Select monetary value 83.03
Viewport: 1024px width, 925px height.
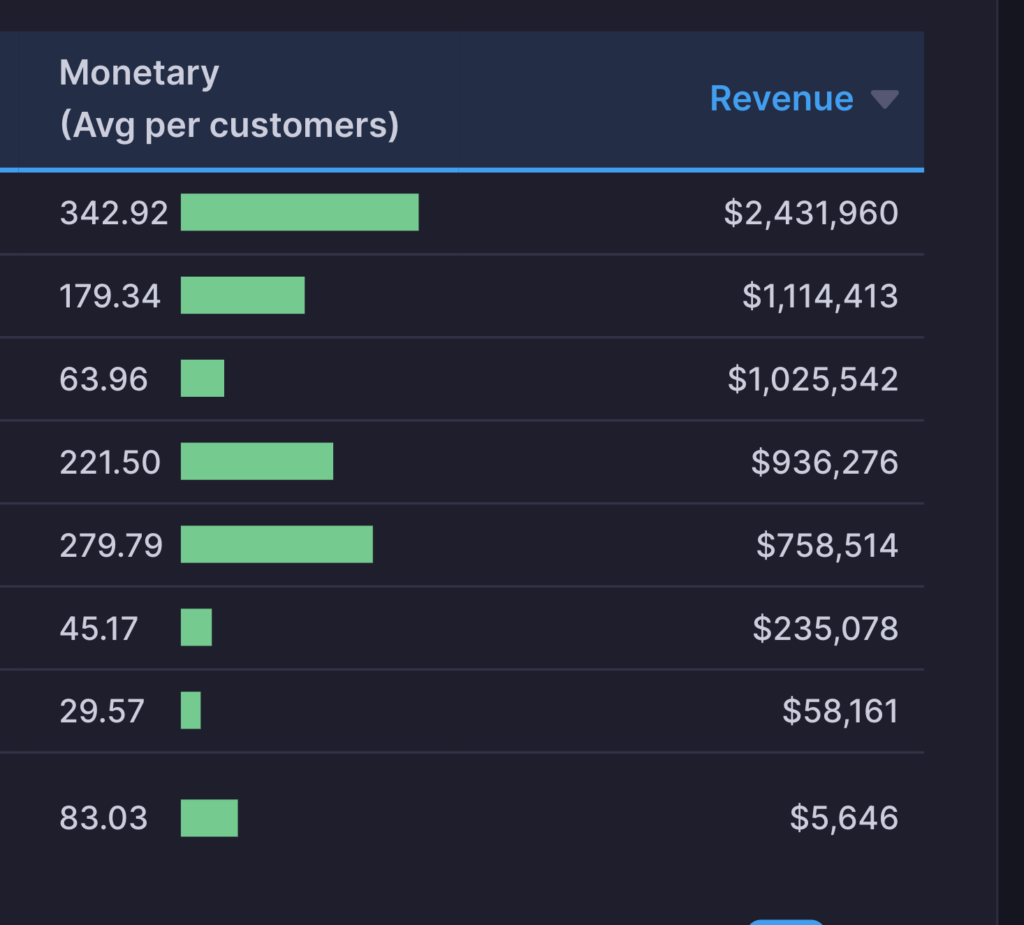[x=104, y=818]
